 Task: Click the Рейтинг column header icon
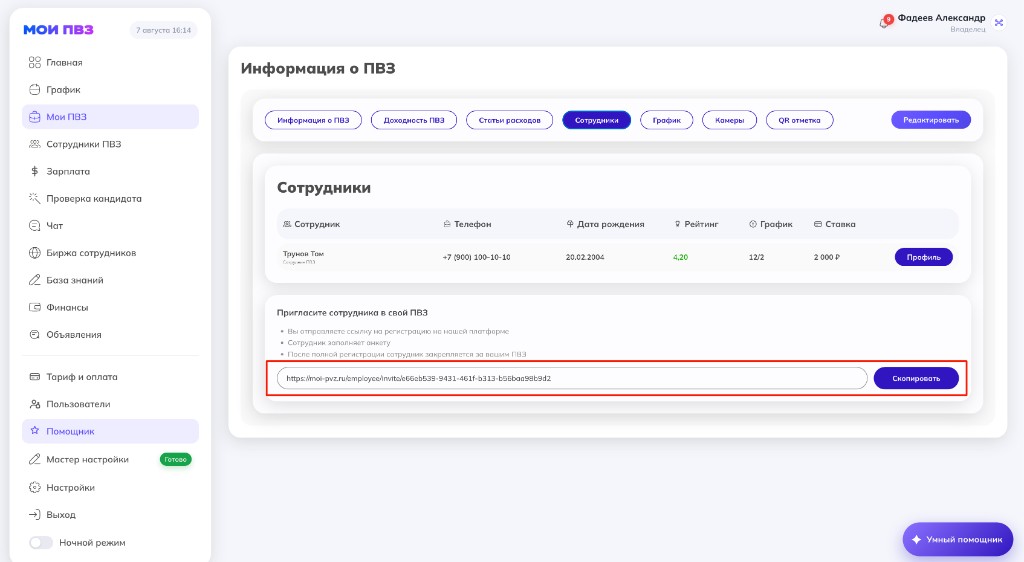(x=678, y=224)
